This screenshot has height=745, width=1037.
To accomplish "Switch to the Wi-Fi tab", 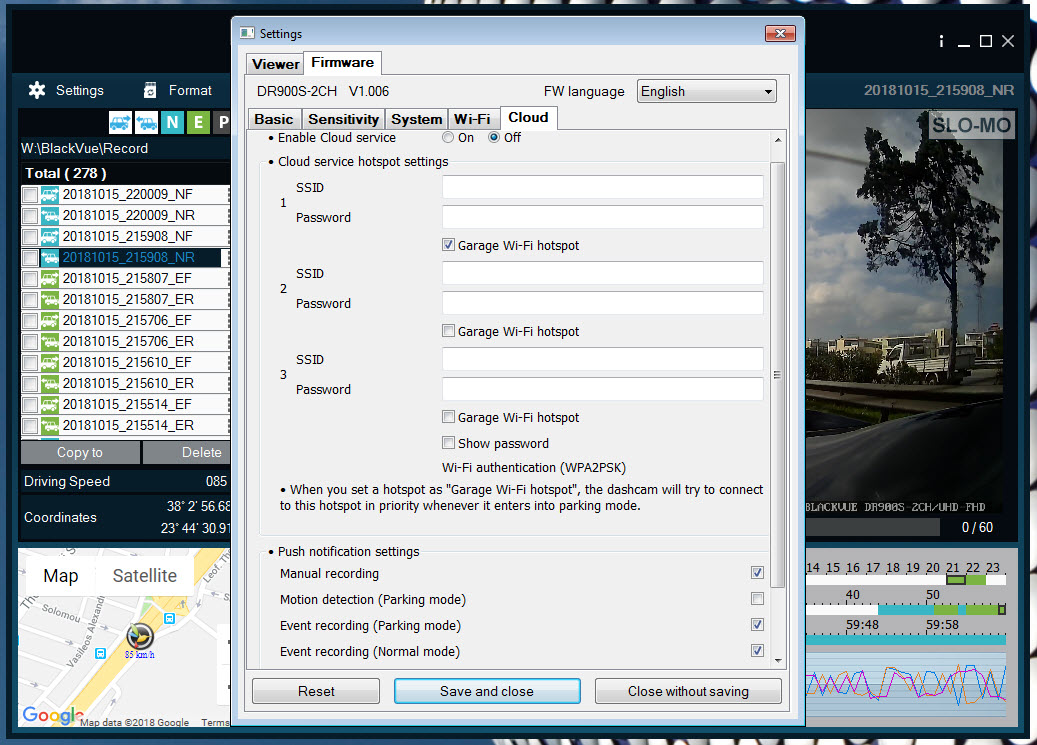I will 472,119.
